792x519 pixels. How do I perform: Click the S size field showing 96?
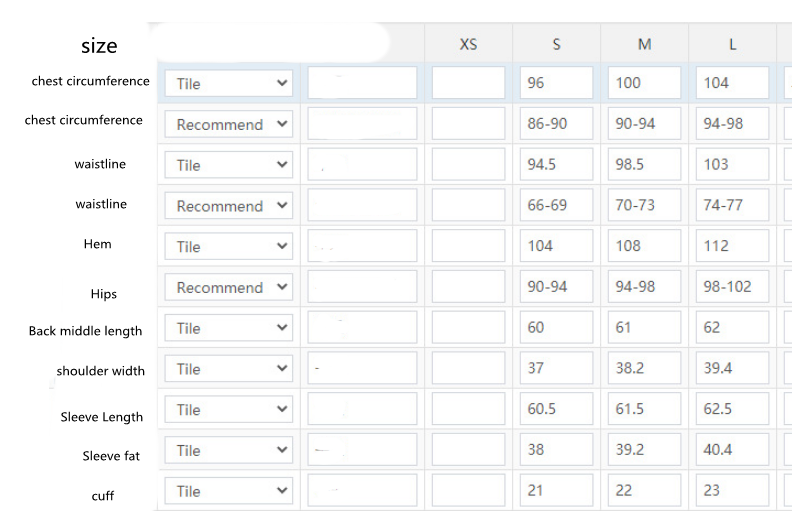tap(556, 83)
